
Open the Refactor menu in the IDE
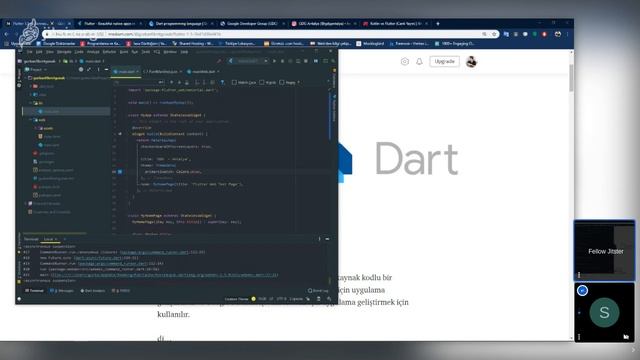(109, 52)
